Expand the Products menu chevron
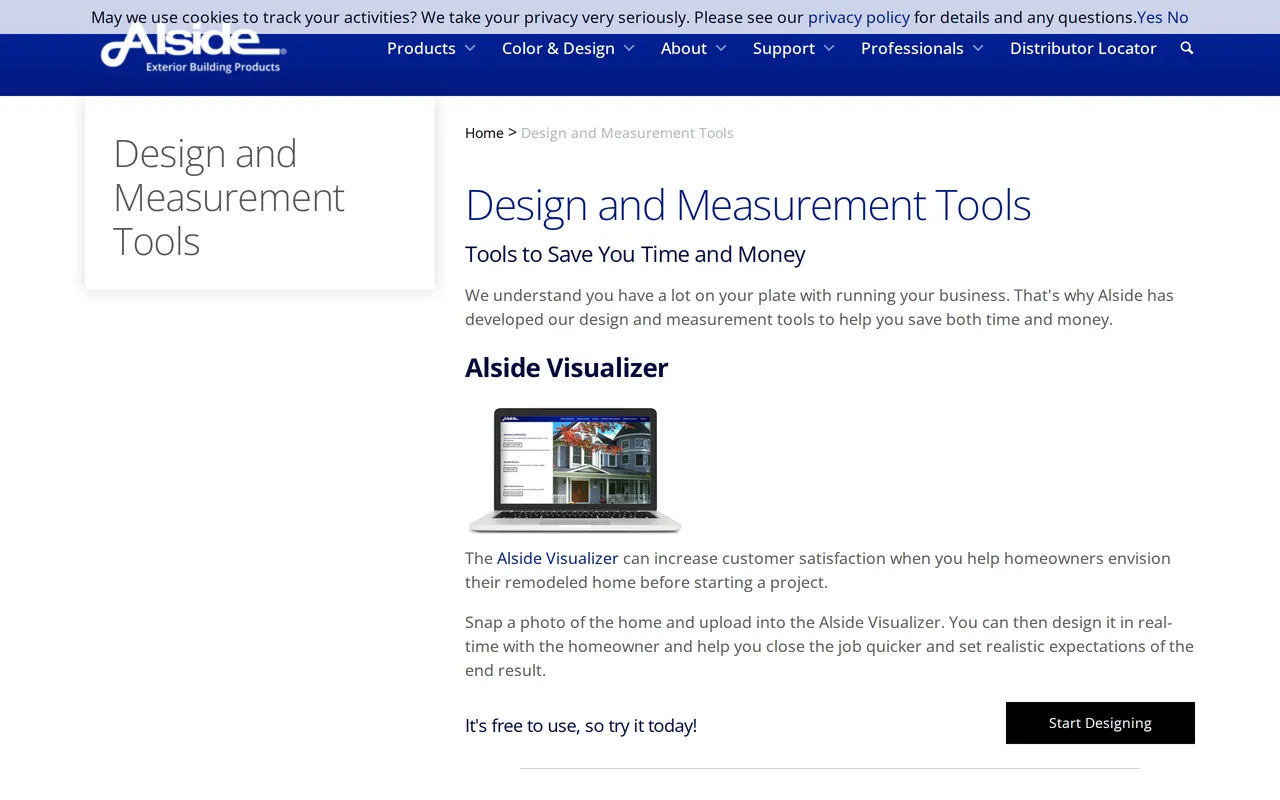Image resolution: width=1280 pixels, height=800 pixels. pos(470,48)
